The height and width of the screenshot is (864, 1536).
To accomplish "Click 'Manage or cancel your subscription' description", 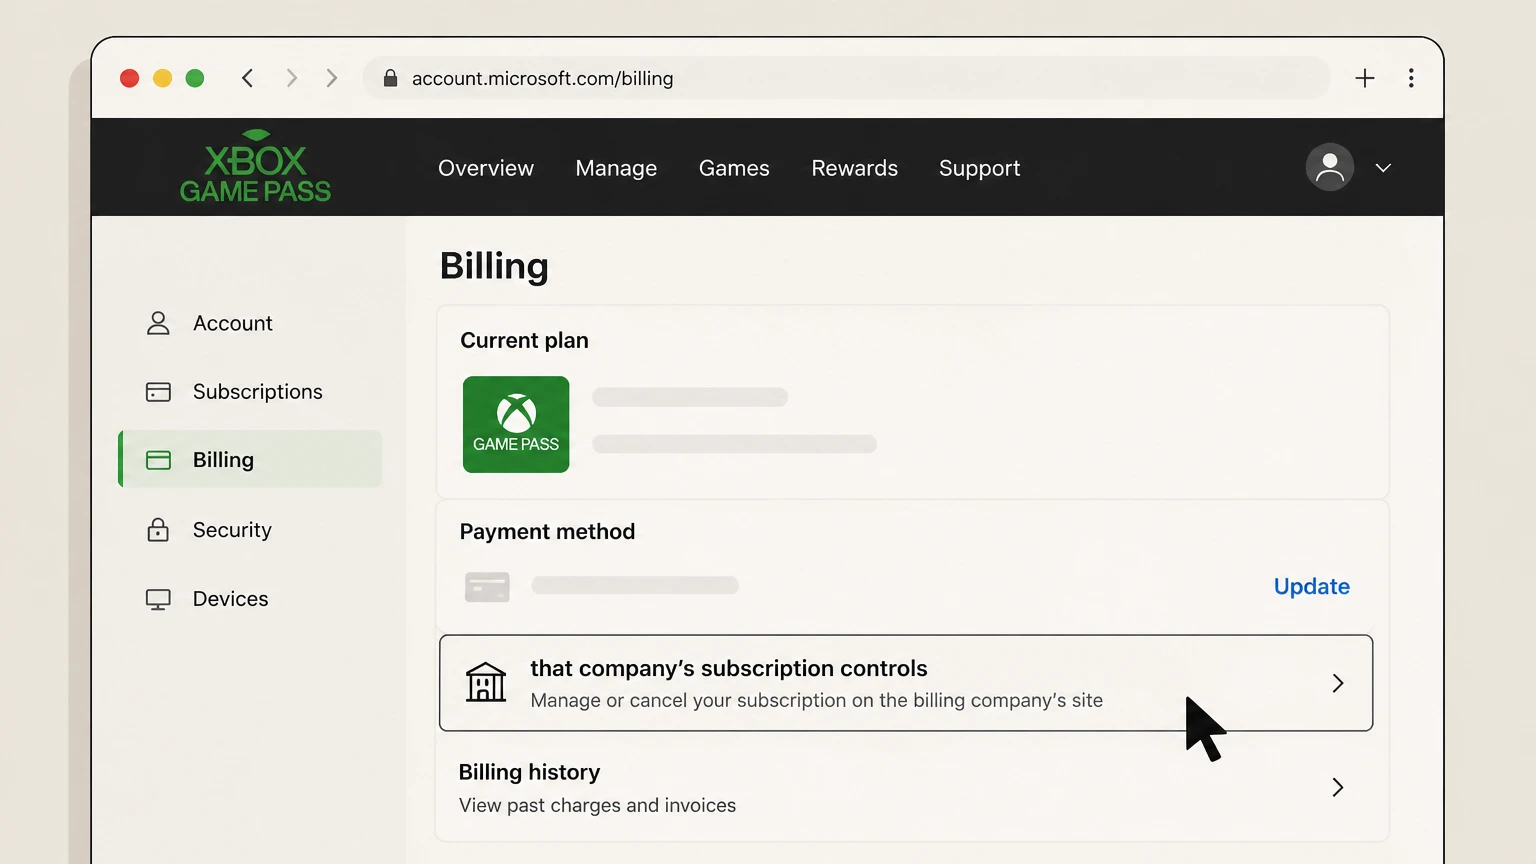I will pyautogui.click(x=816, y=701).
